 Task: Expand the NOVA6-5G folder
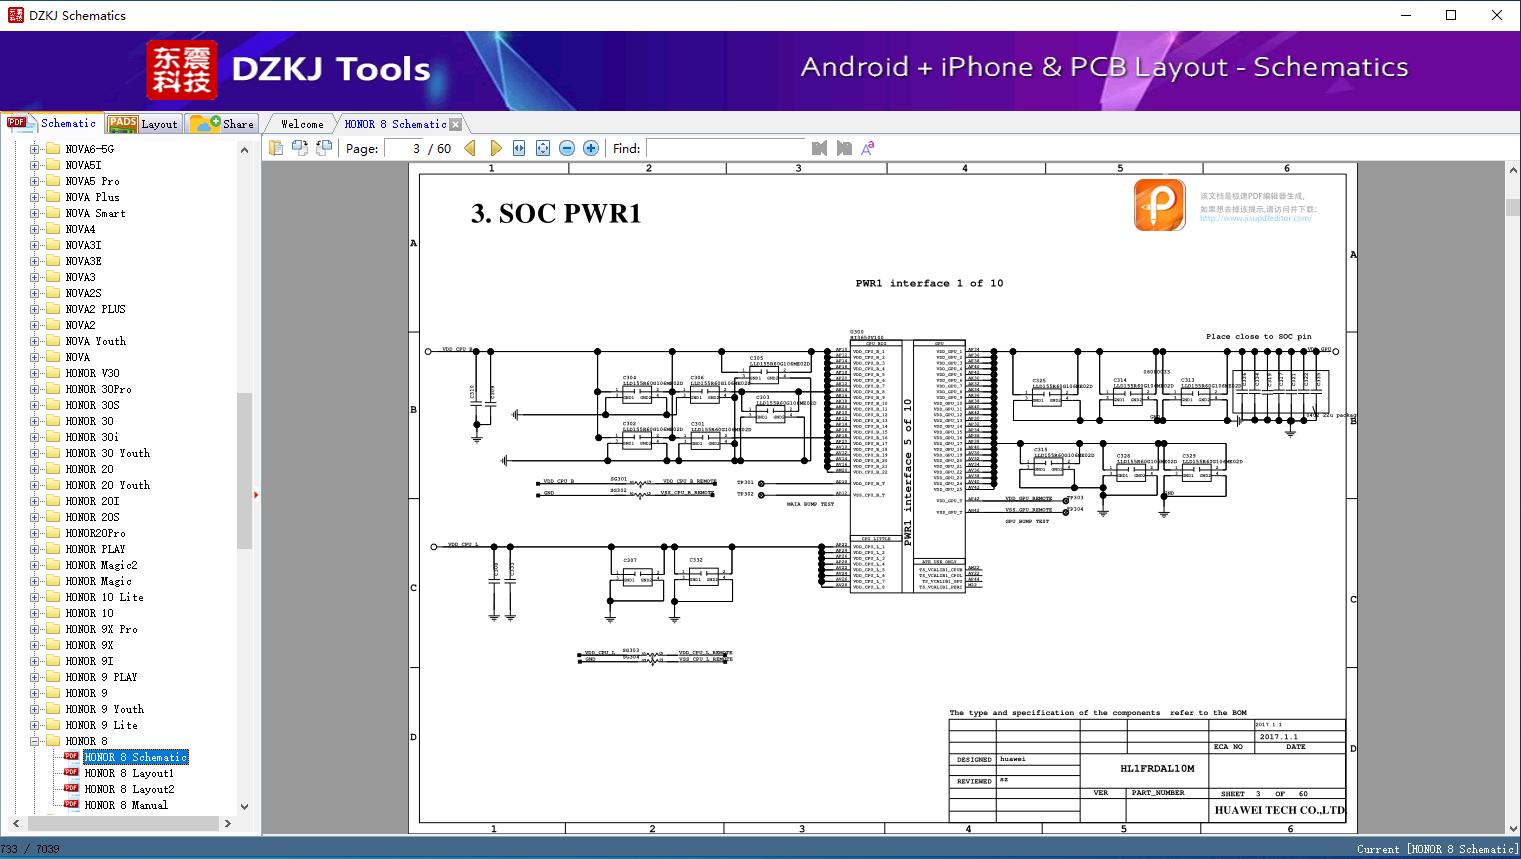coord(35,149)
